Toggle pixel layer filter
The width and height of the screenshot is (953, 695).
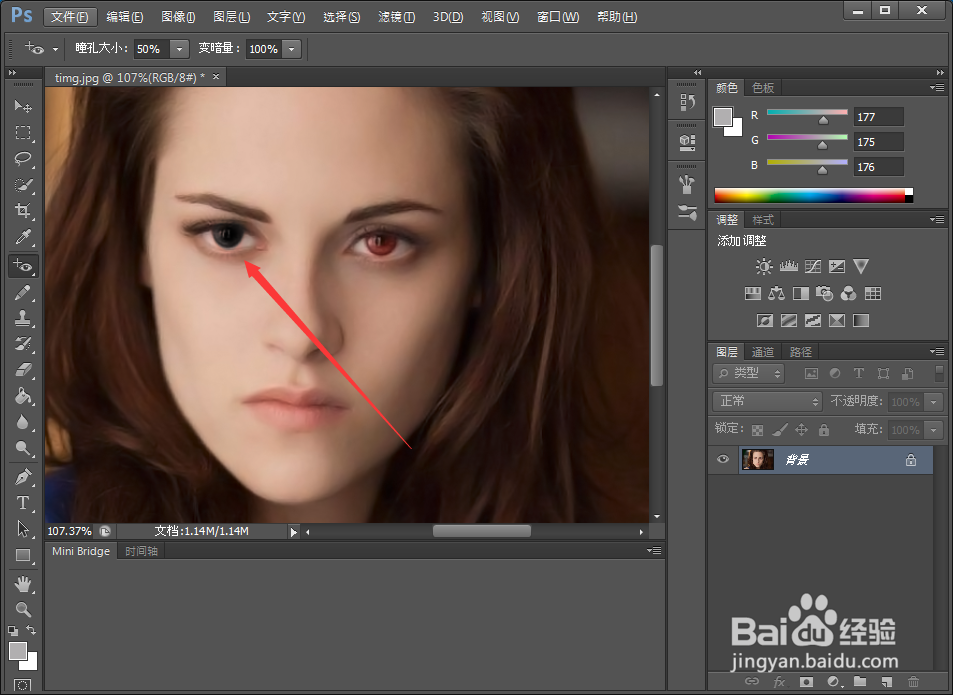[811, 374]
